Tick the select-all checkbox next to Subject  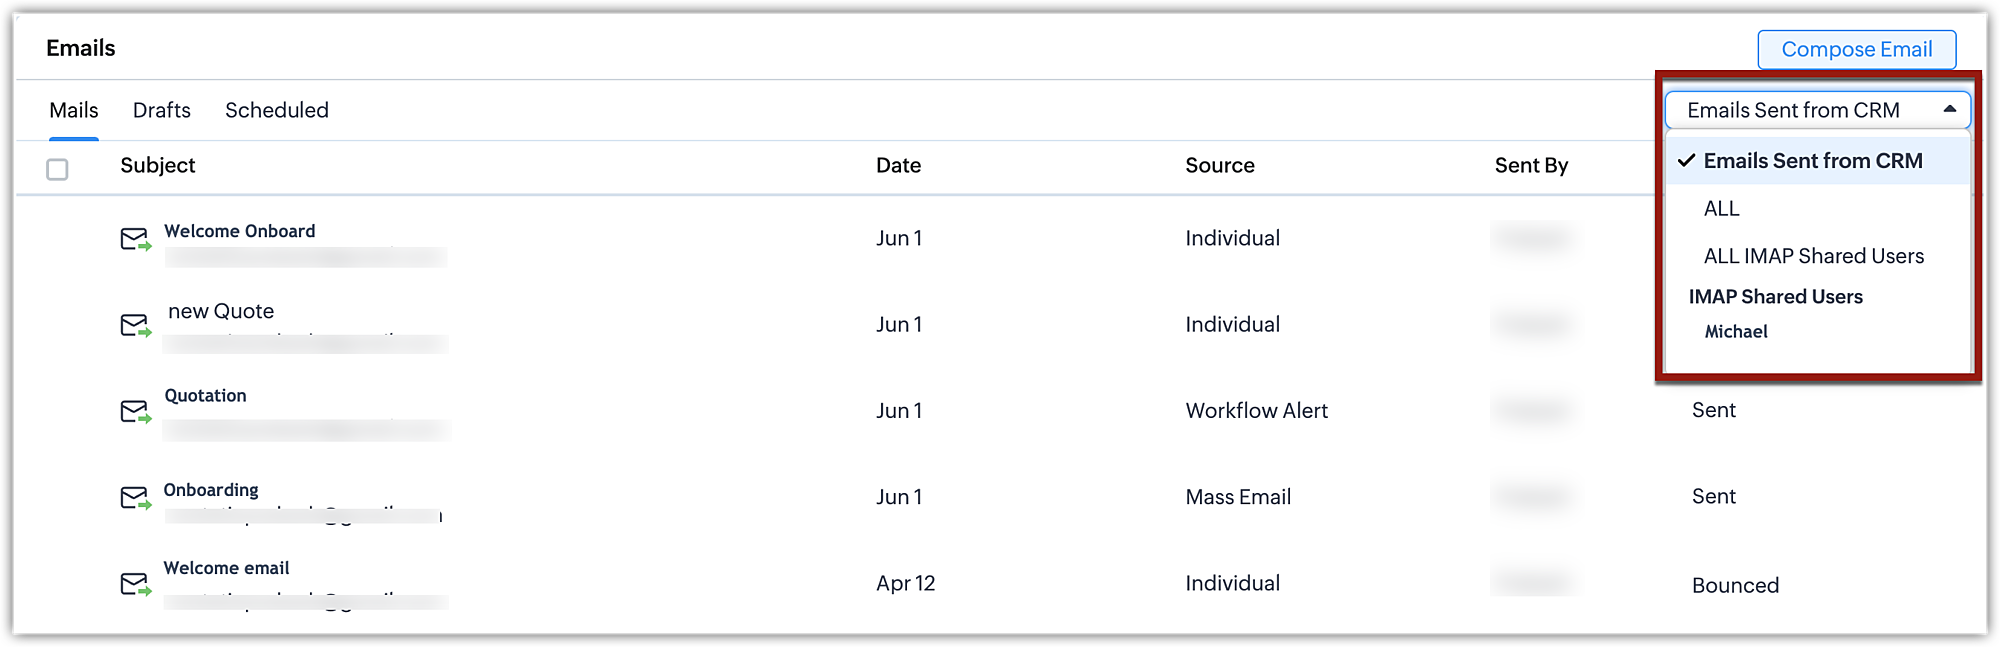pyautogui.click(x=57, y=169)
